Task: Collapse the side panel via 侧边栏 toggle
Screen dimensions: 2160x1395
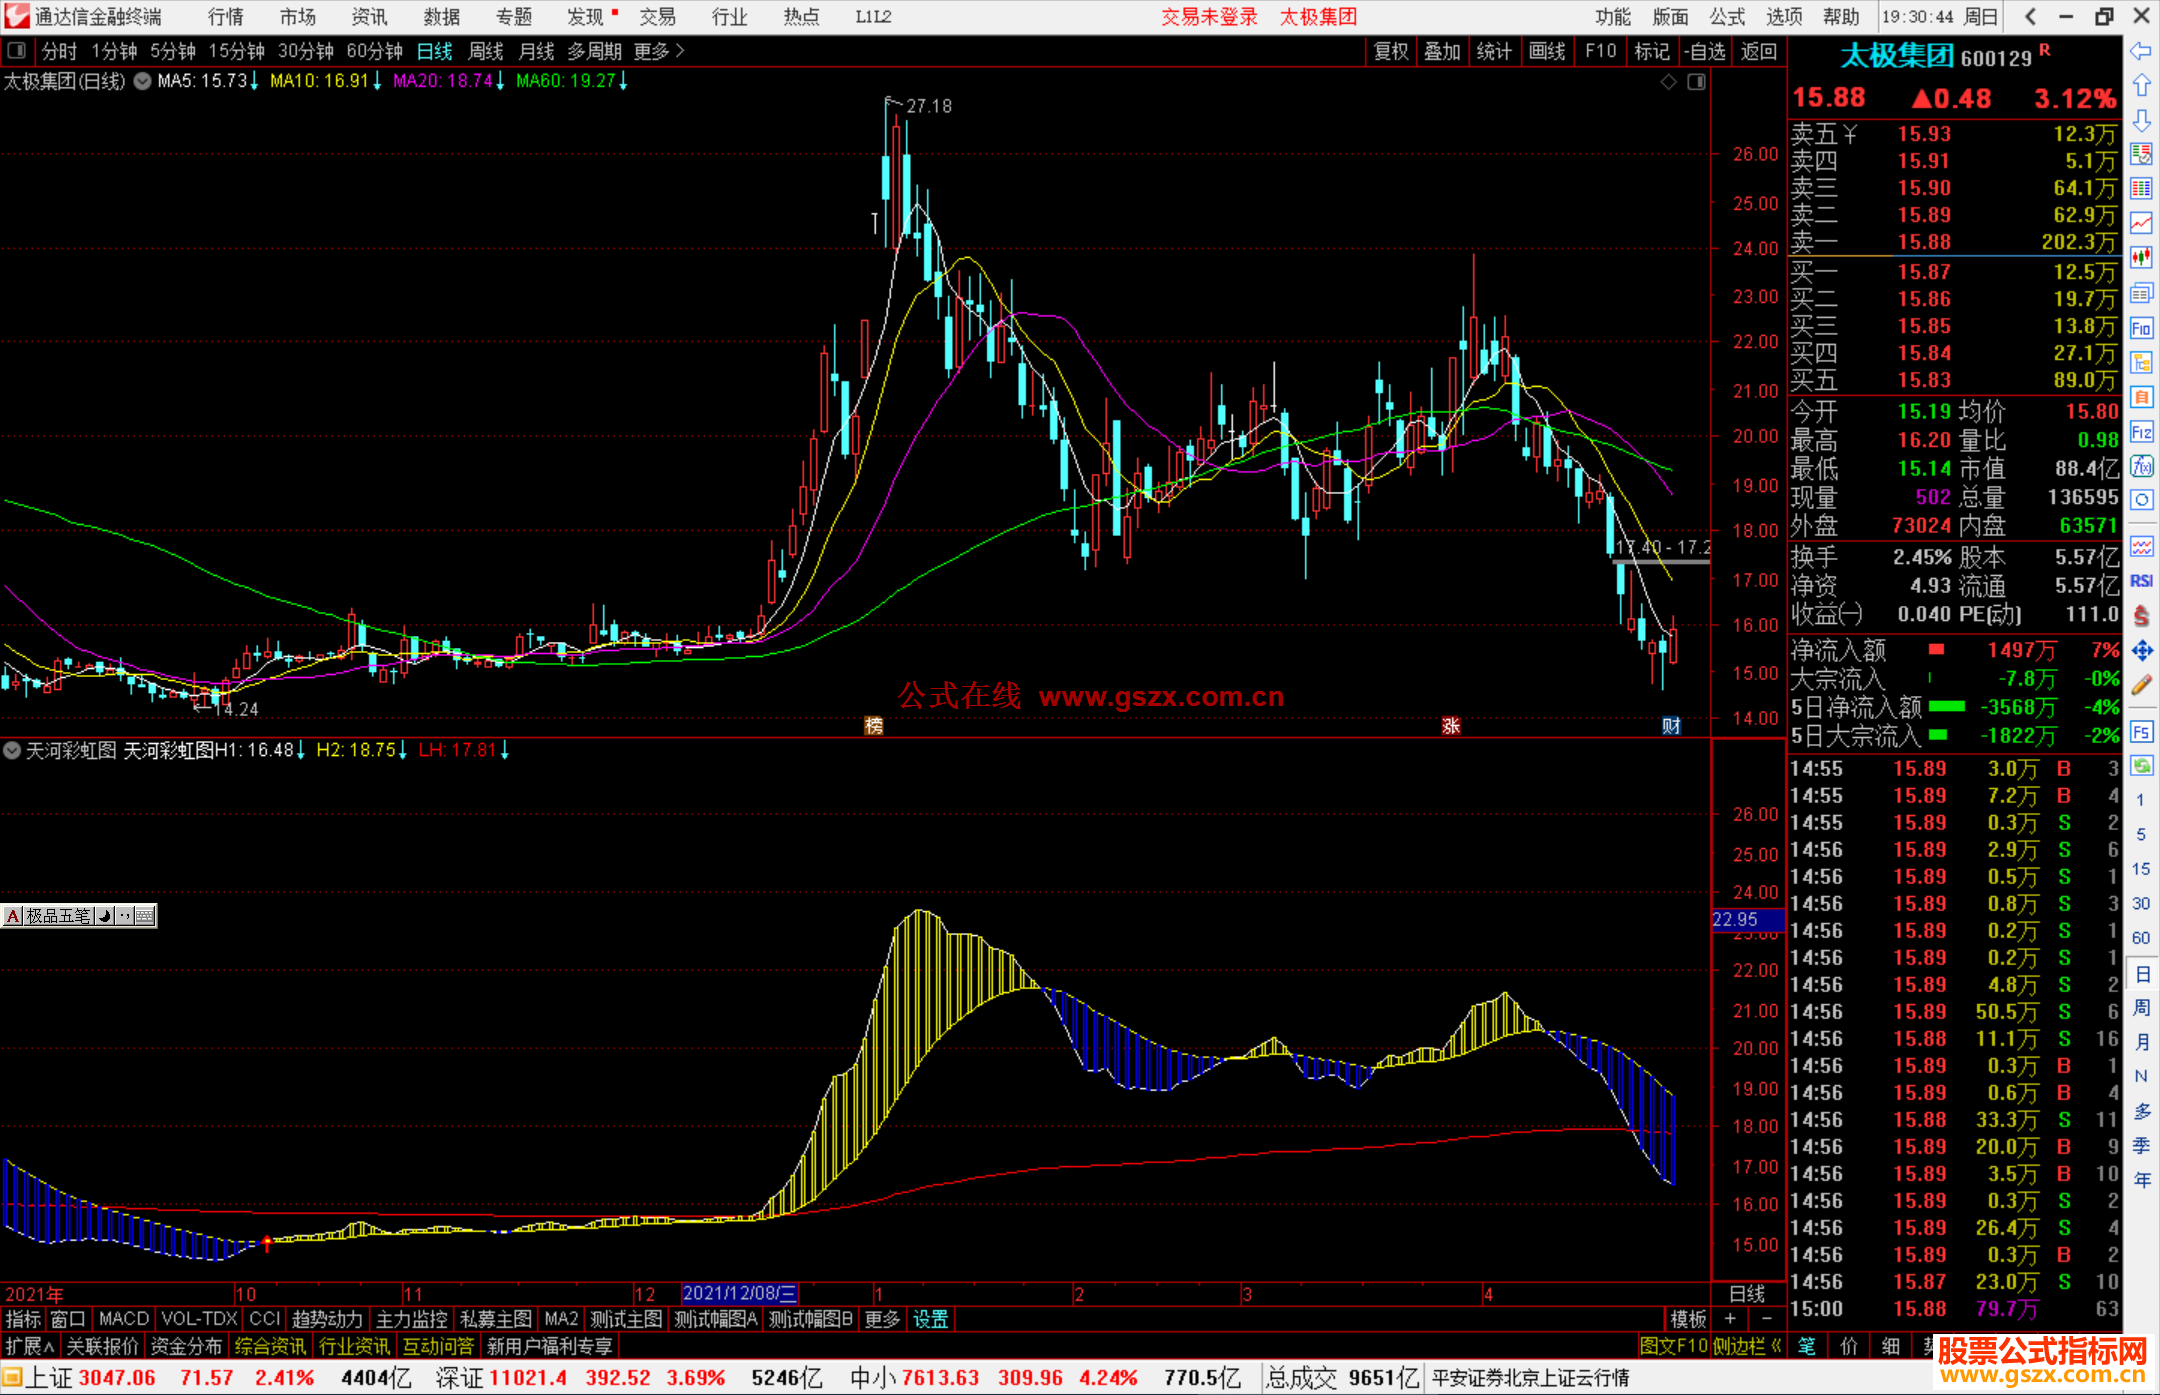Action: (x=1747, y=1347)
